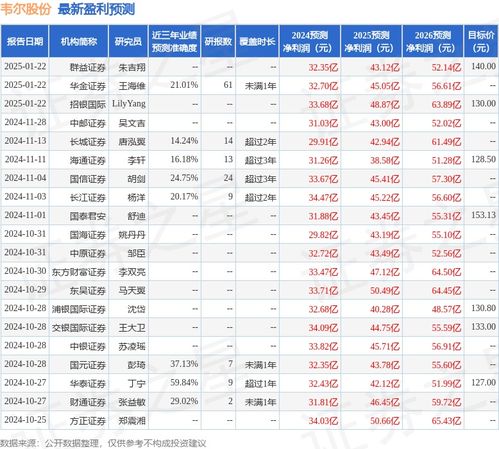Click target price 128.50
499x449 pixels.
click(x=483, y=159)
